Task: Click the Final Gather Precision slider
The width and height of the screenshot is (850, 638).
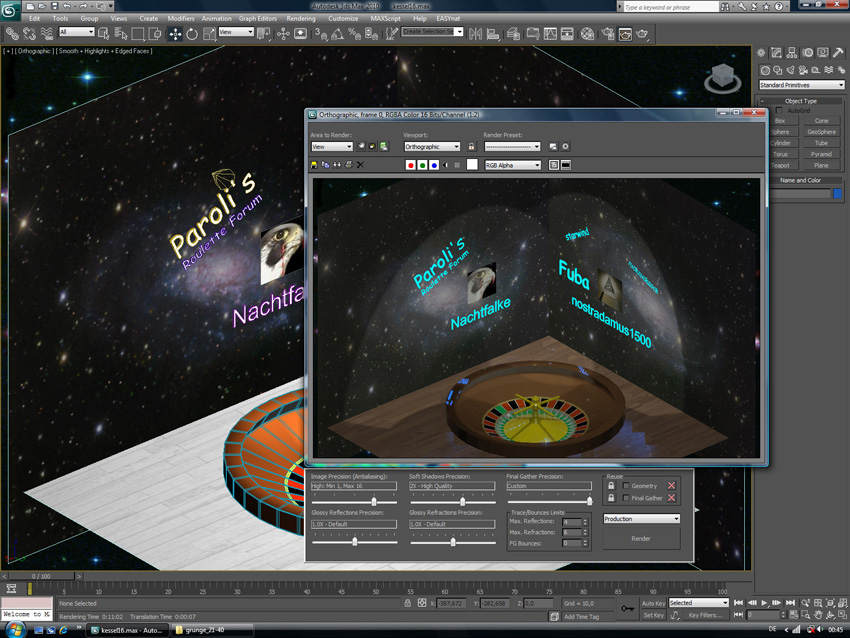Action: (x=589, y=501)
